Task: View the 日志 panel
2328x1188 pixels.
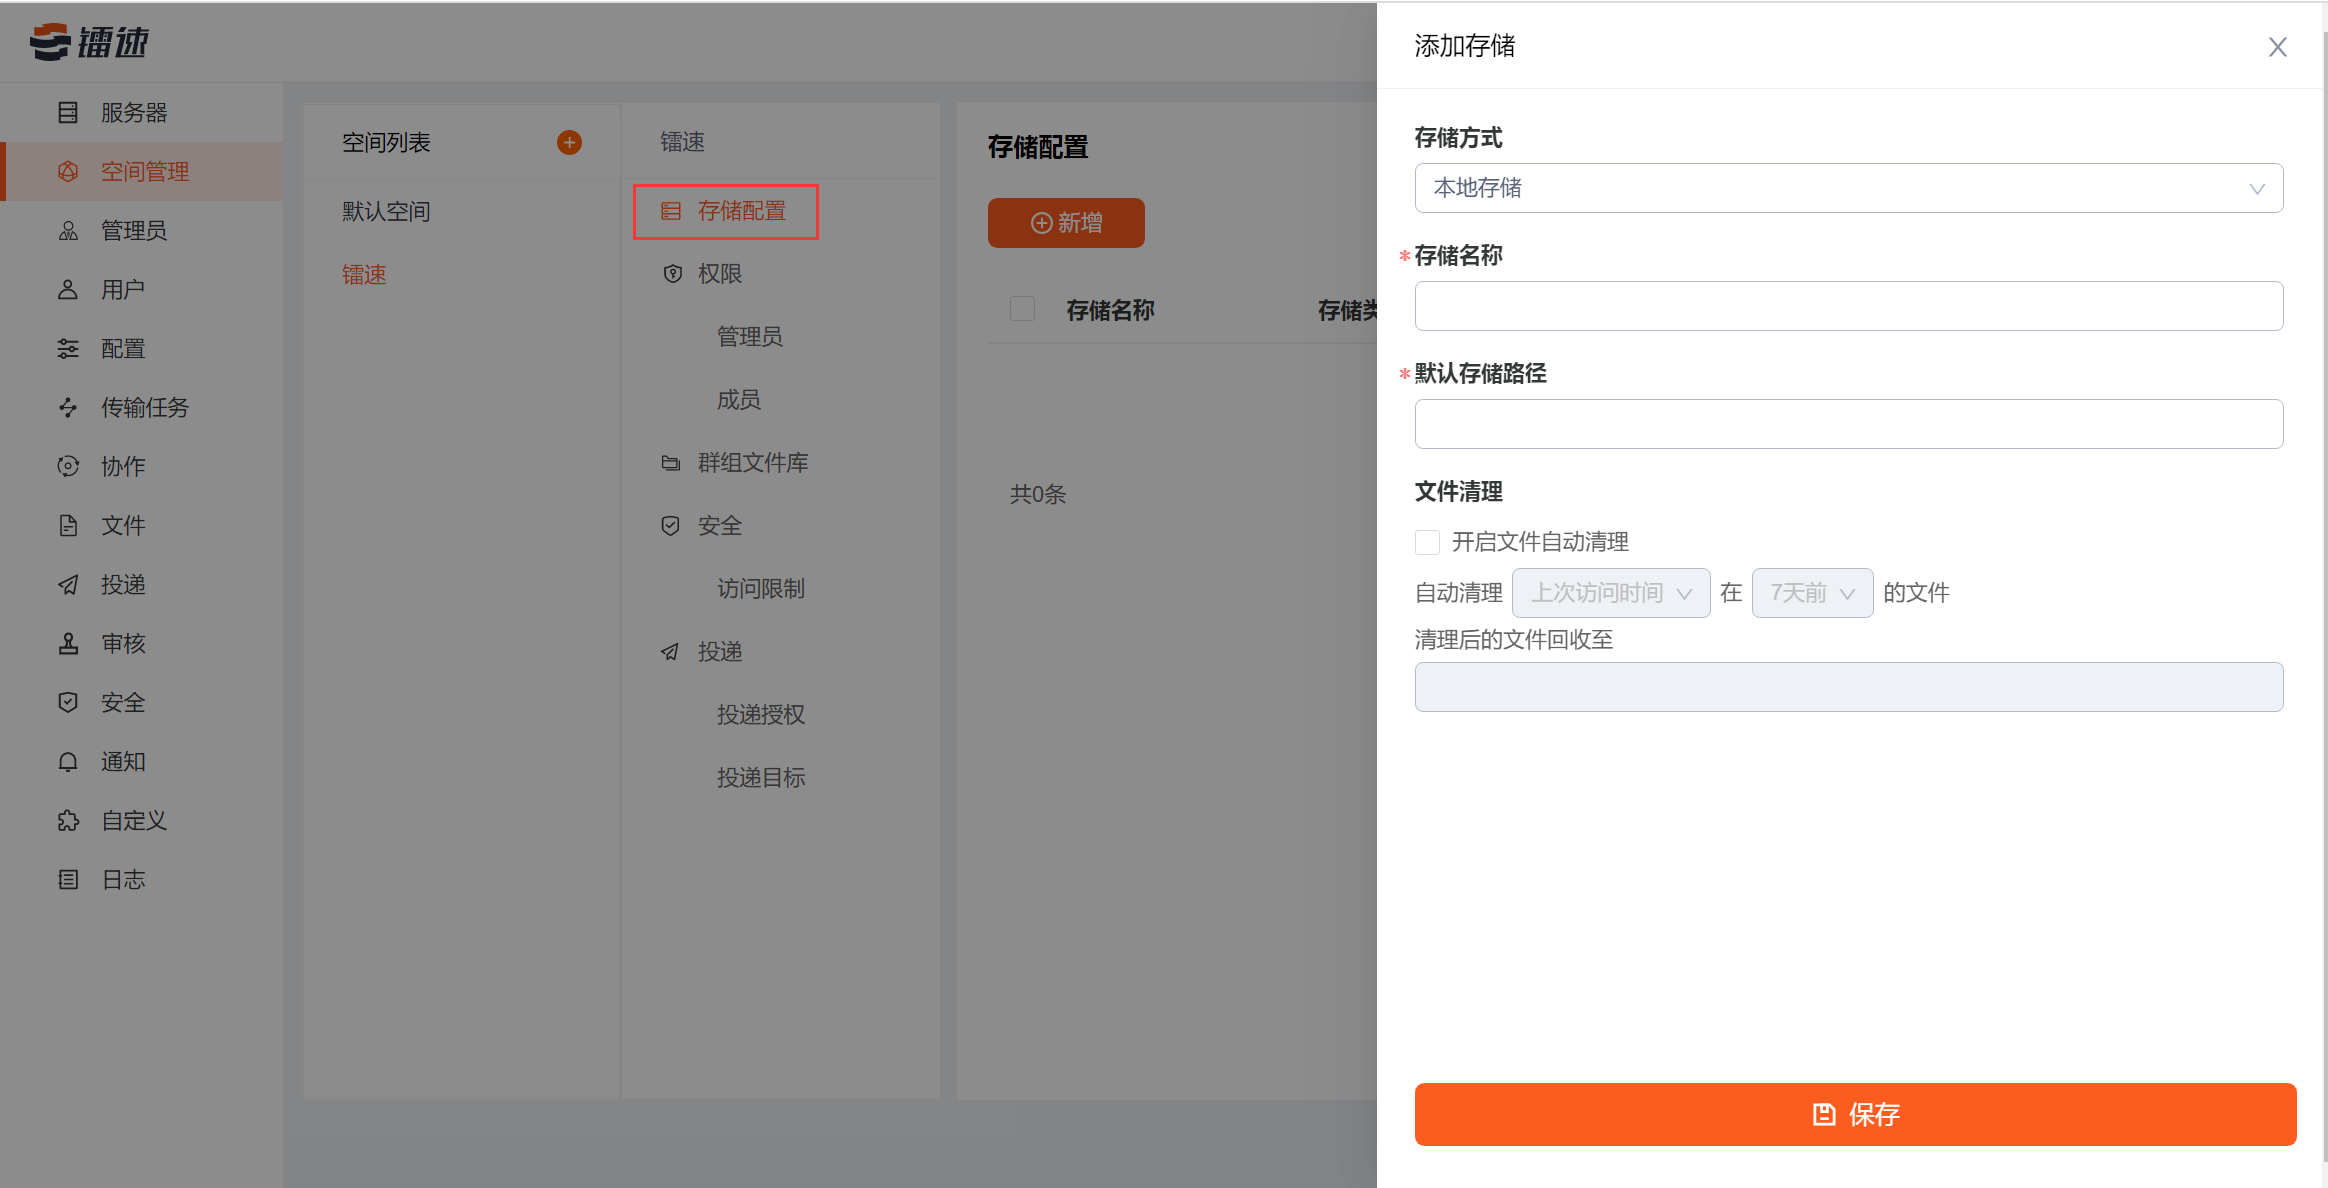Action: pos(122,879)
